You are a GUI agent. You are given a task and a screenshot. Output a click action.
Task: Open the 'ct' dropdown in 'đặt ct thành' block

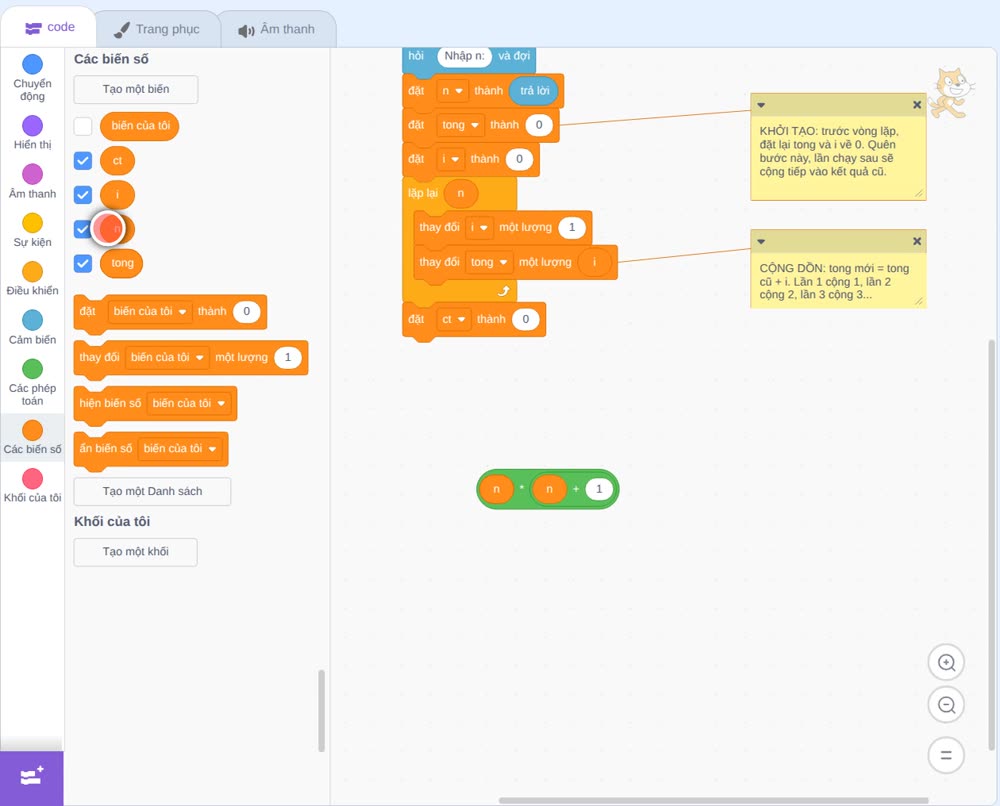coord(453,319)
